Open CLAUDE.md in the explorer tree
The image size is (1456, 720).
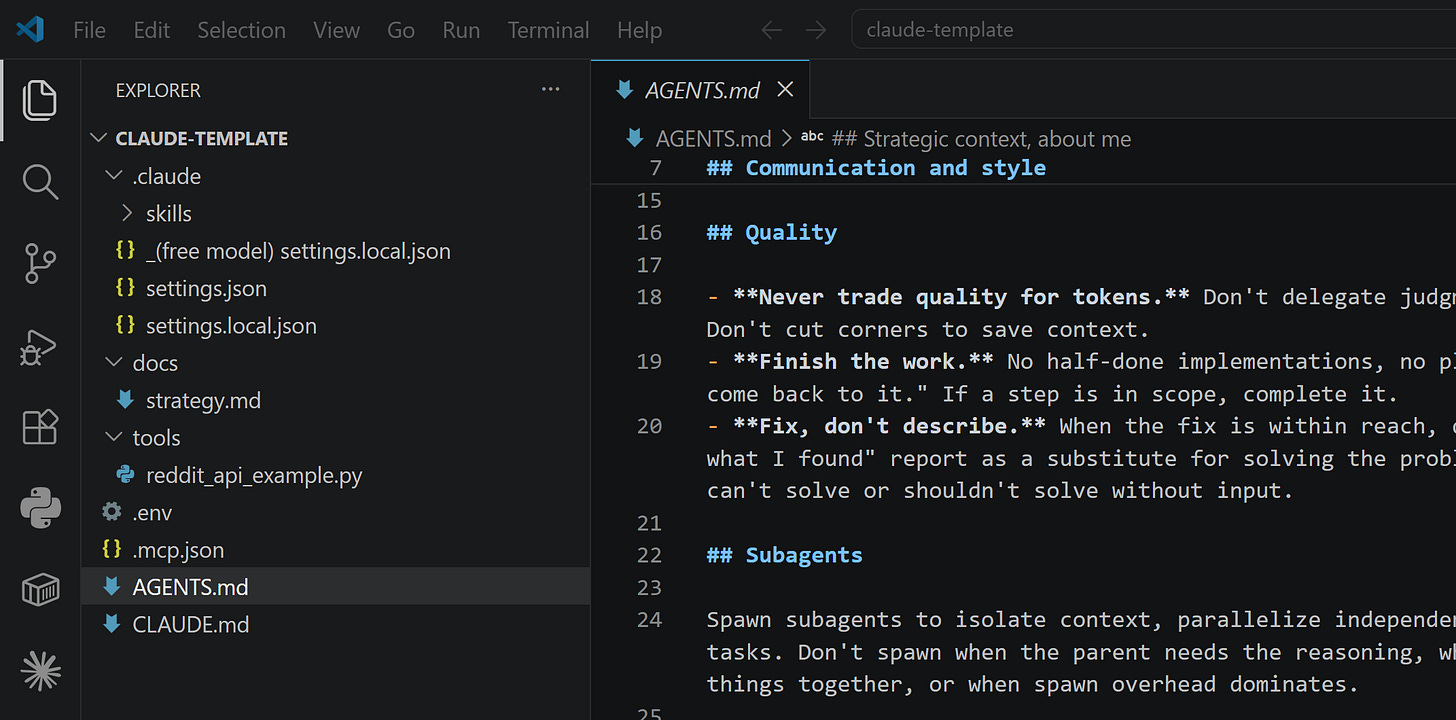[x=190, y=624]
